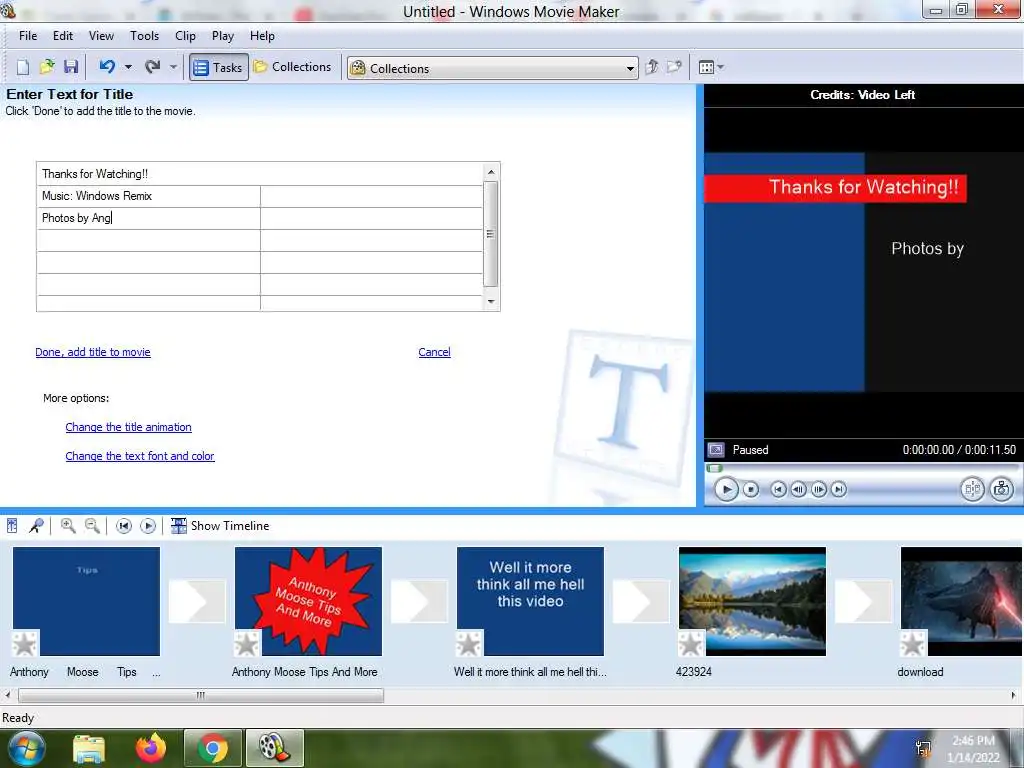
Task: Click video effect star on 423924 clip
Action: pyautogui.click(x=691, y=644)
